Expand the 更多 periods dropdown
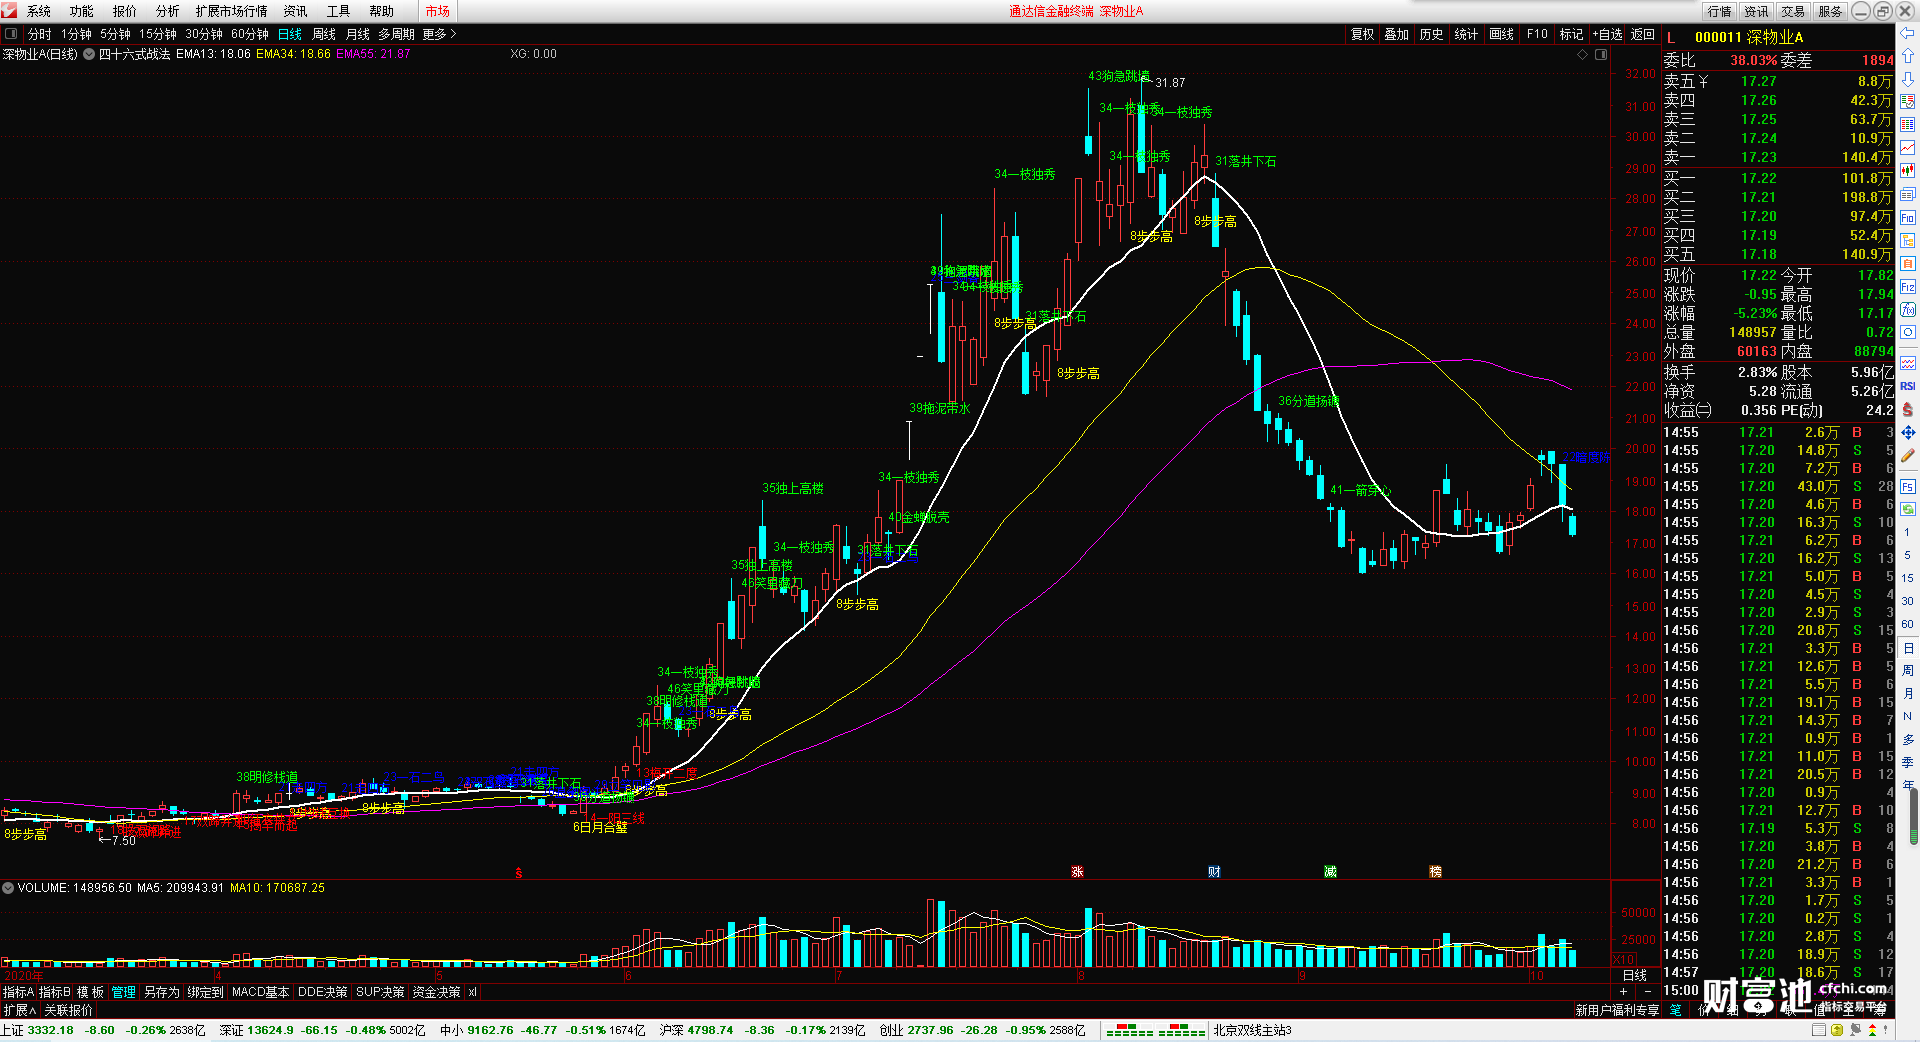The width and height of the screenshot is (1920, 1042). (439, 34)
